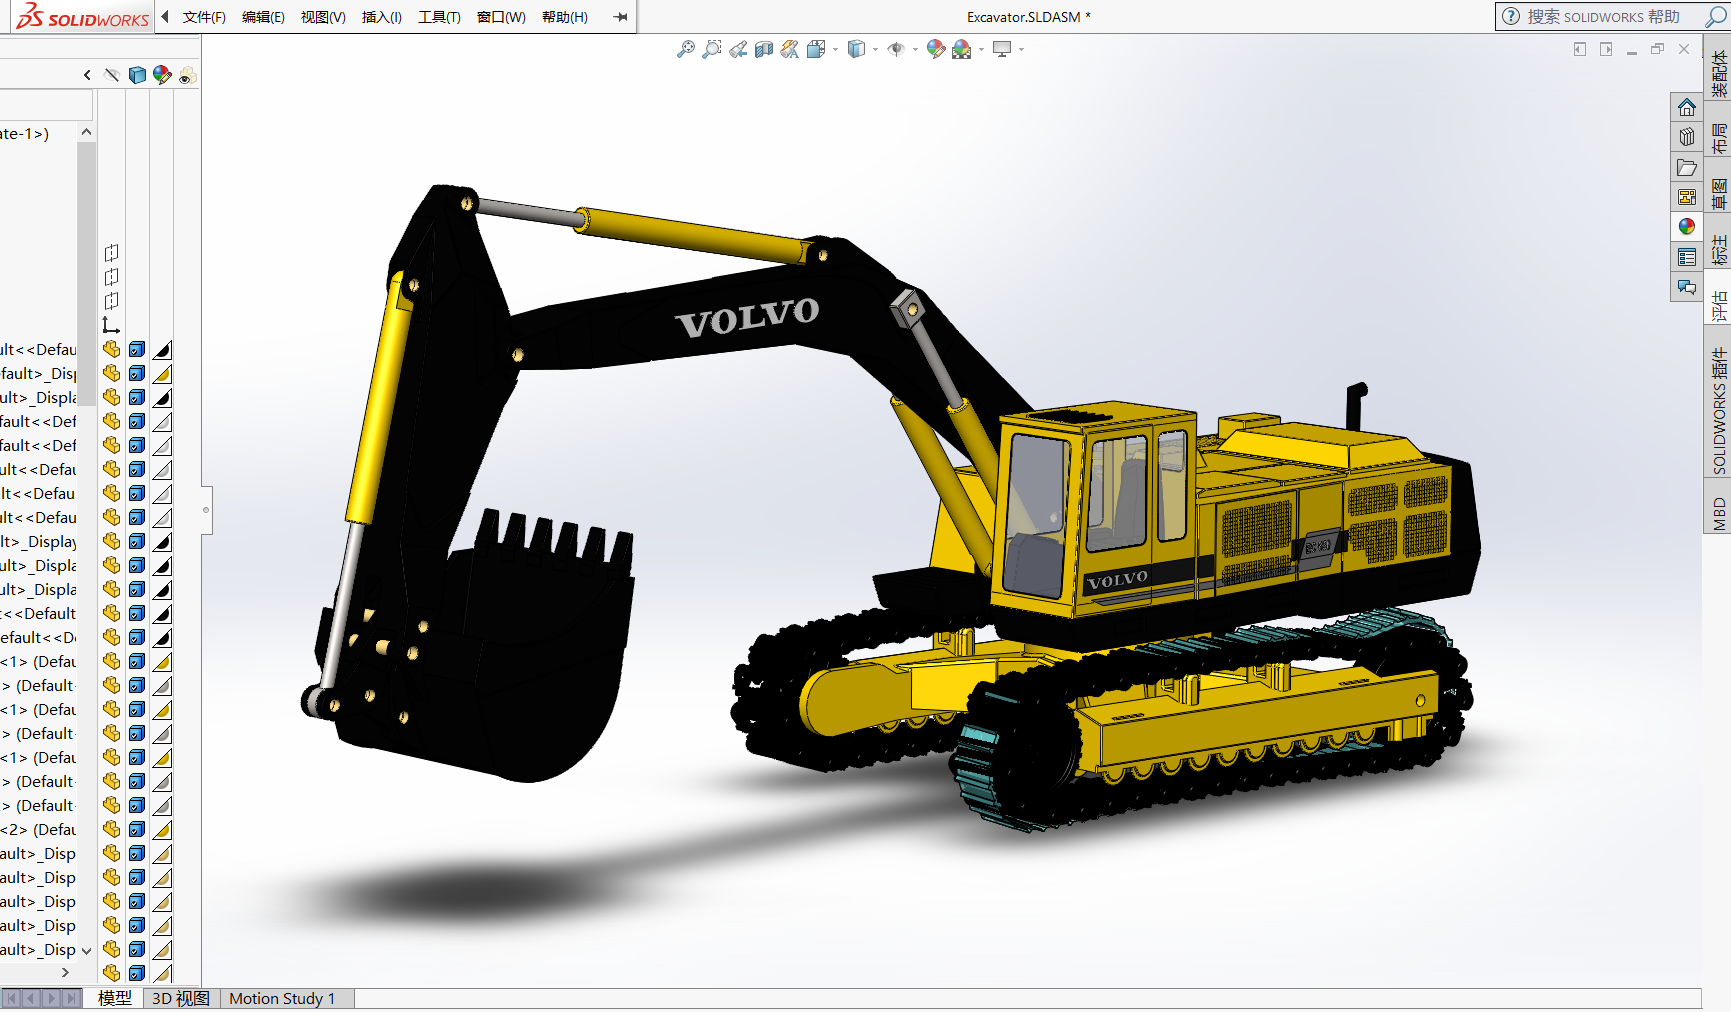Toggle the menu bar pin
Viewport: 1731px width, 1012px height.
tap(621, 17)
